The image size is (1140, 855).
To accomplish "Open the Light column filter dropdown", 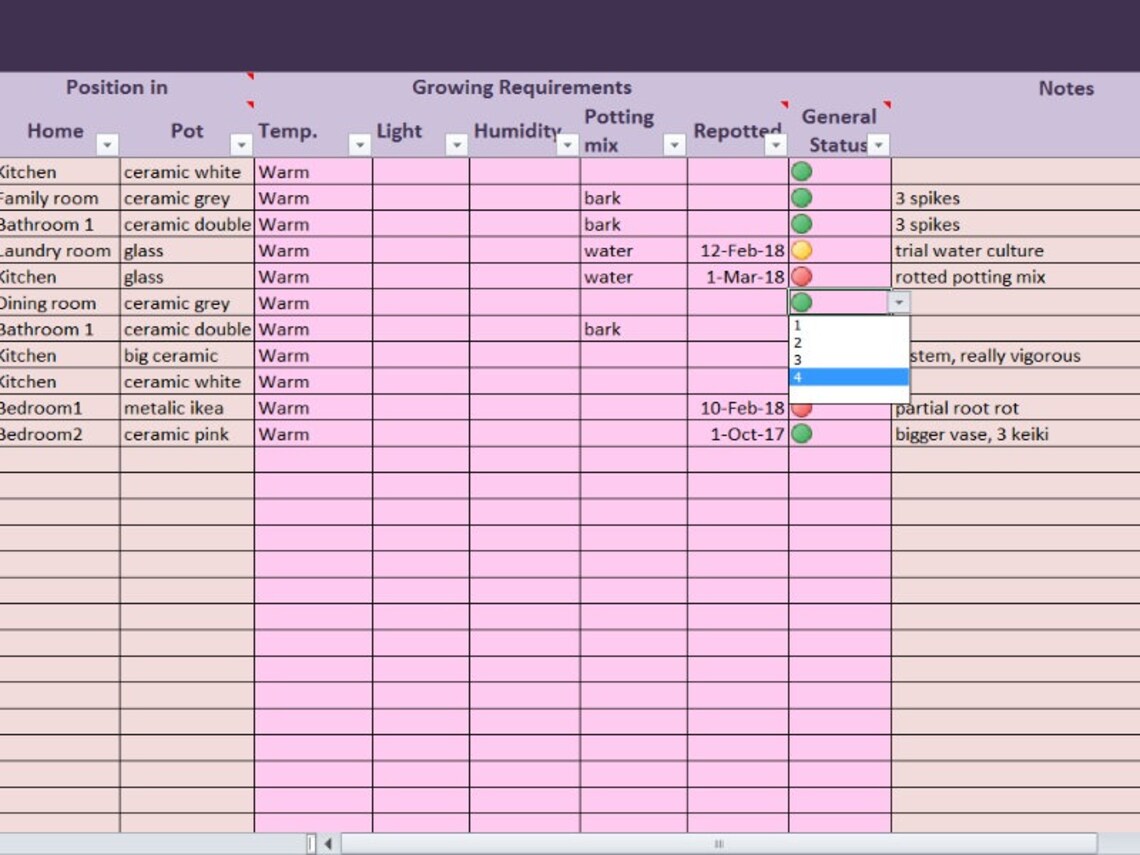I will pos(457,146).
